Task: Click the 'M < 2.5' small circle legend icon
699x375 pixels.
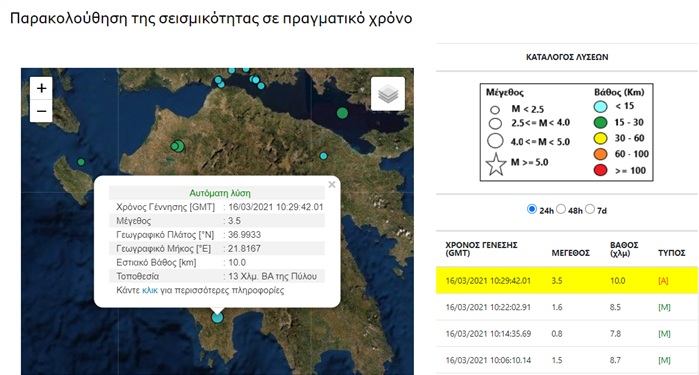Action: tap(494, 110)
